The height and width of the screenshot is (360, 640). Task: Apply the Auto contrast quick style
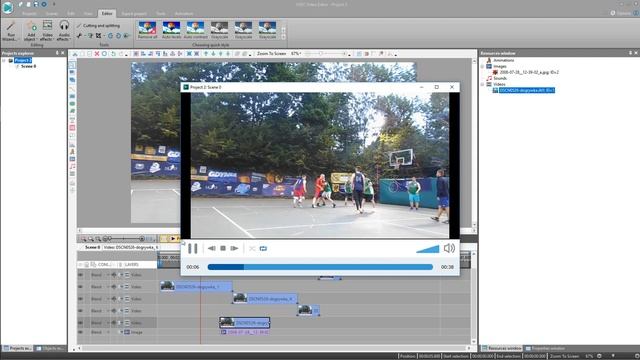(196, 30)
